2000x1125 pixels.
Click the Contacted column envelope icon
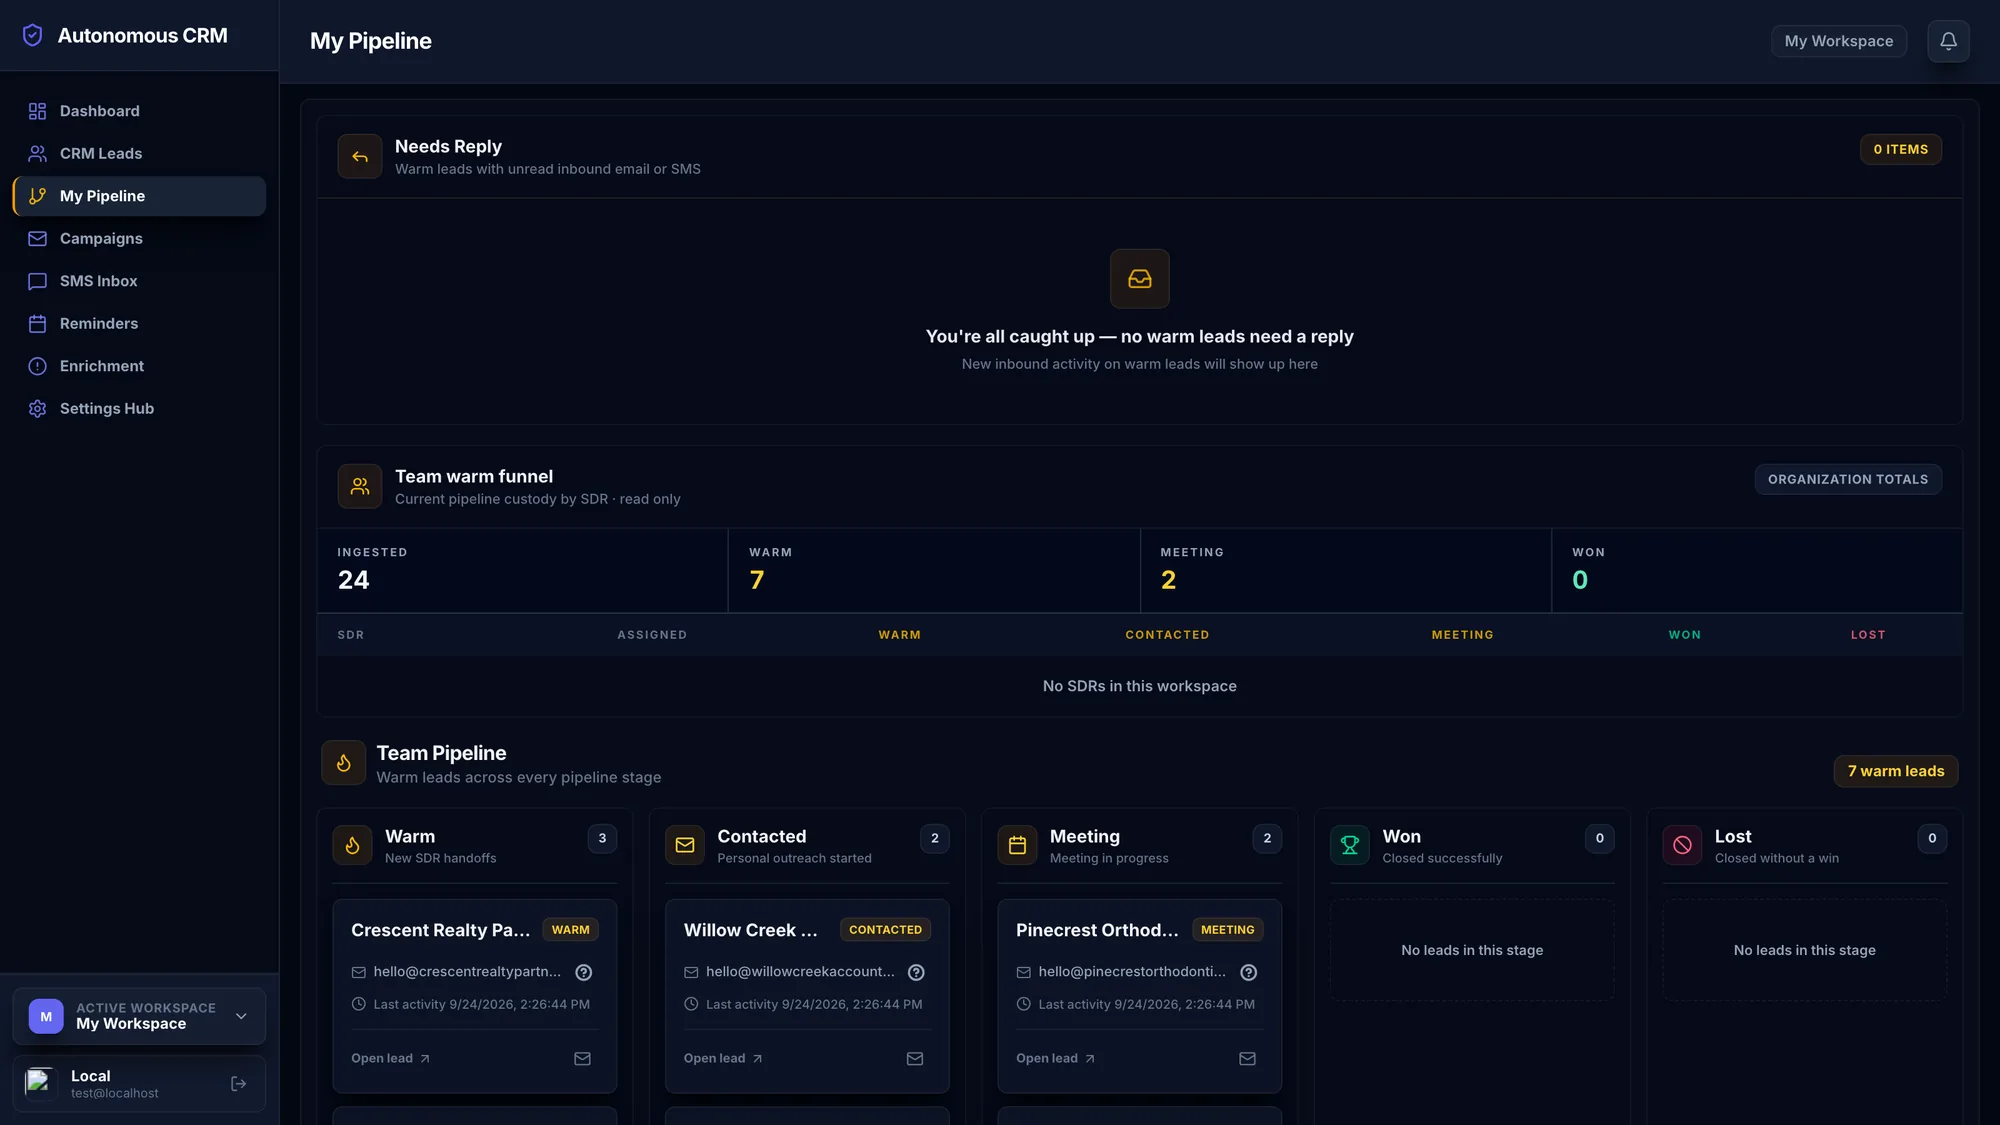[x=685, y=845]
